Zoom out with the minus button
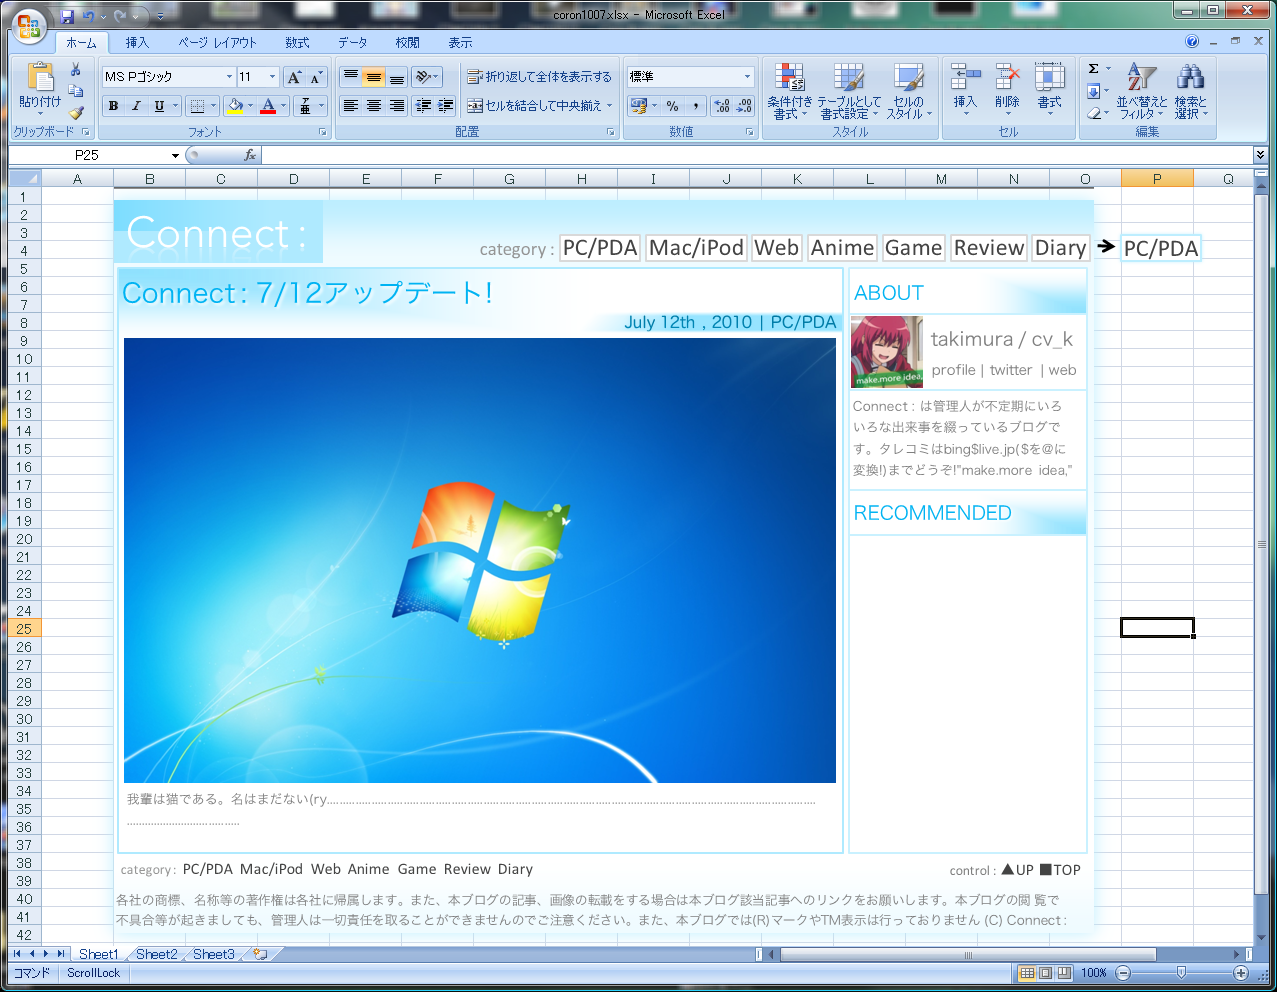 tap(1123, 973)
